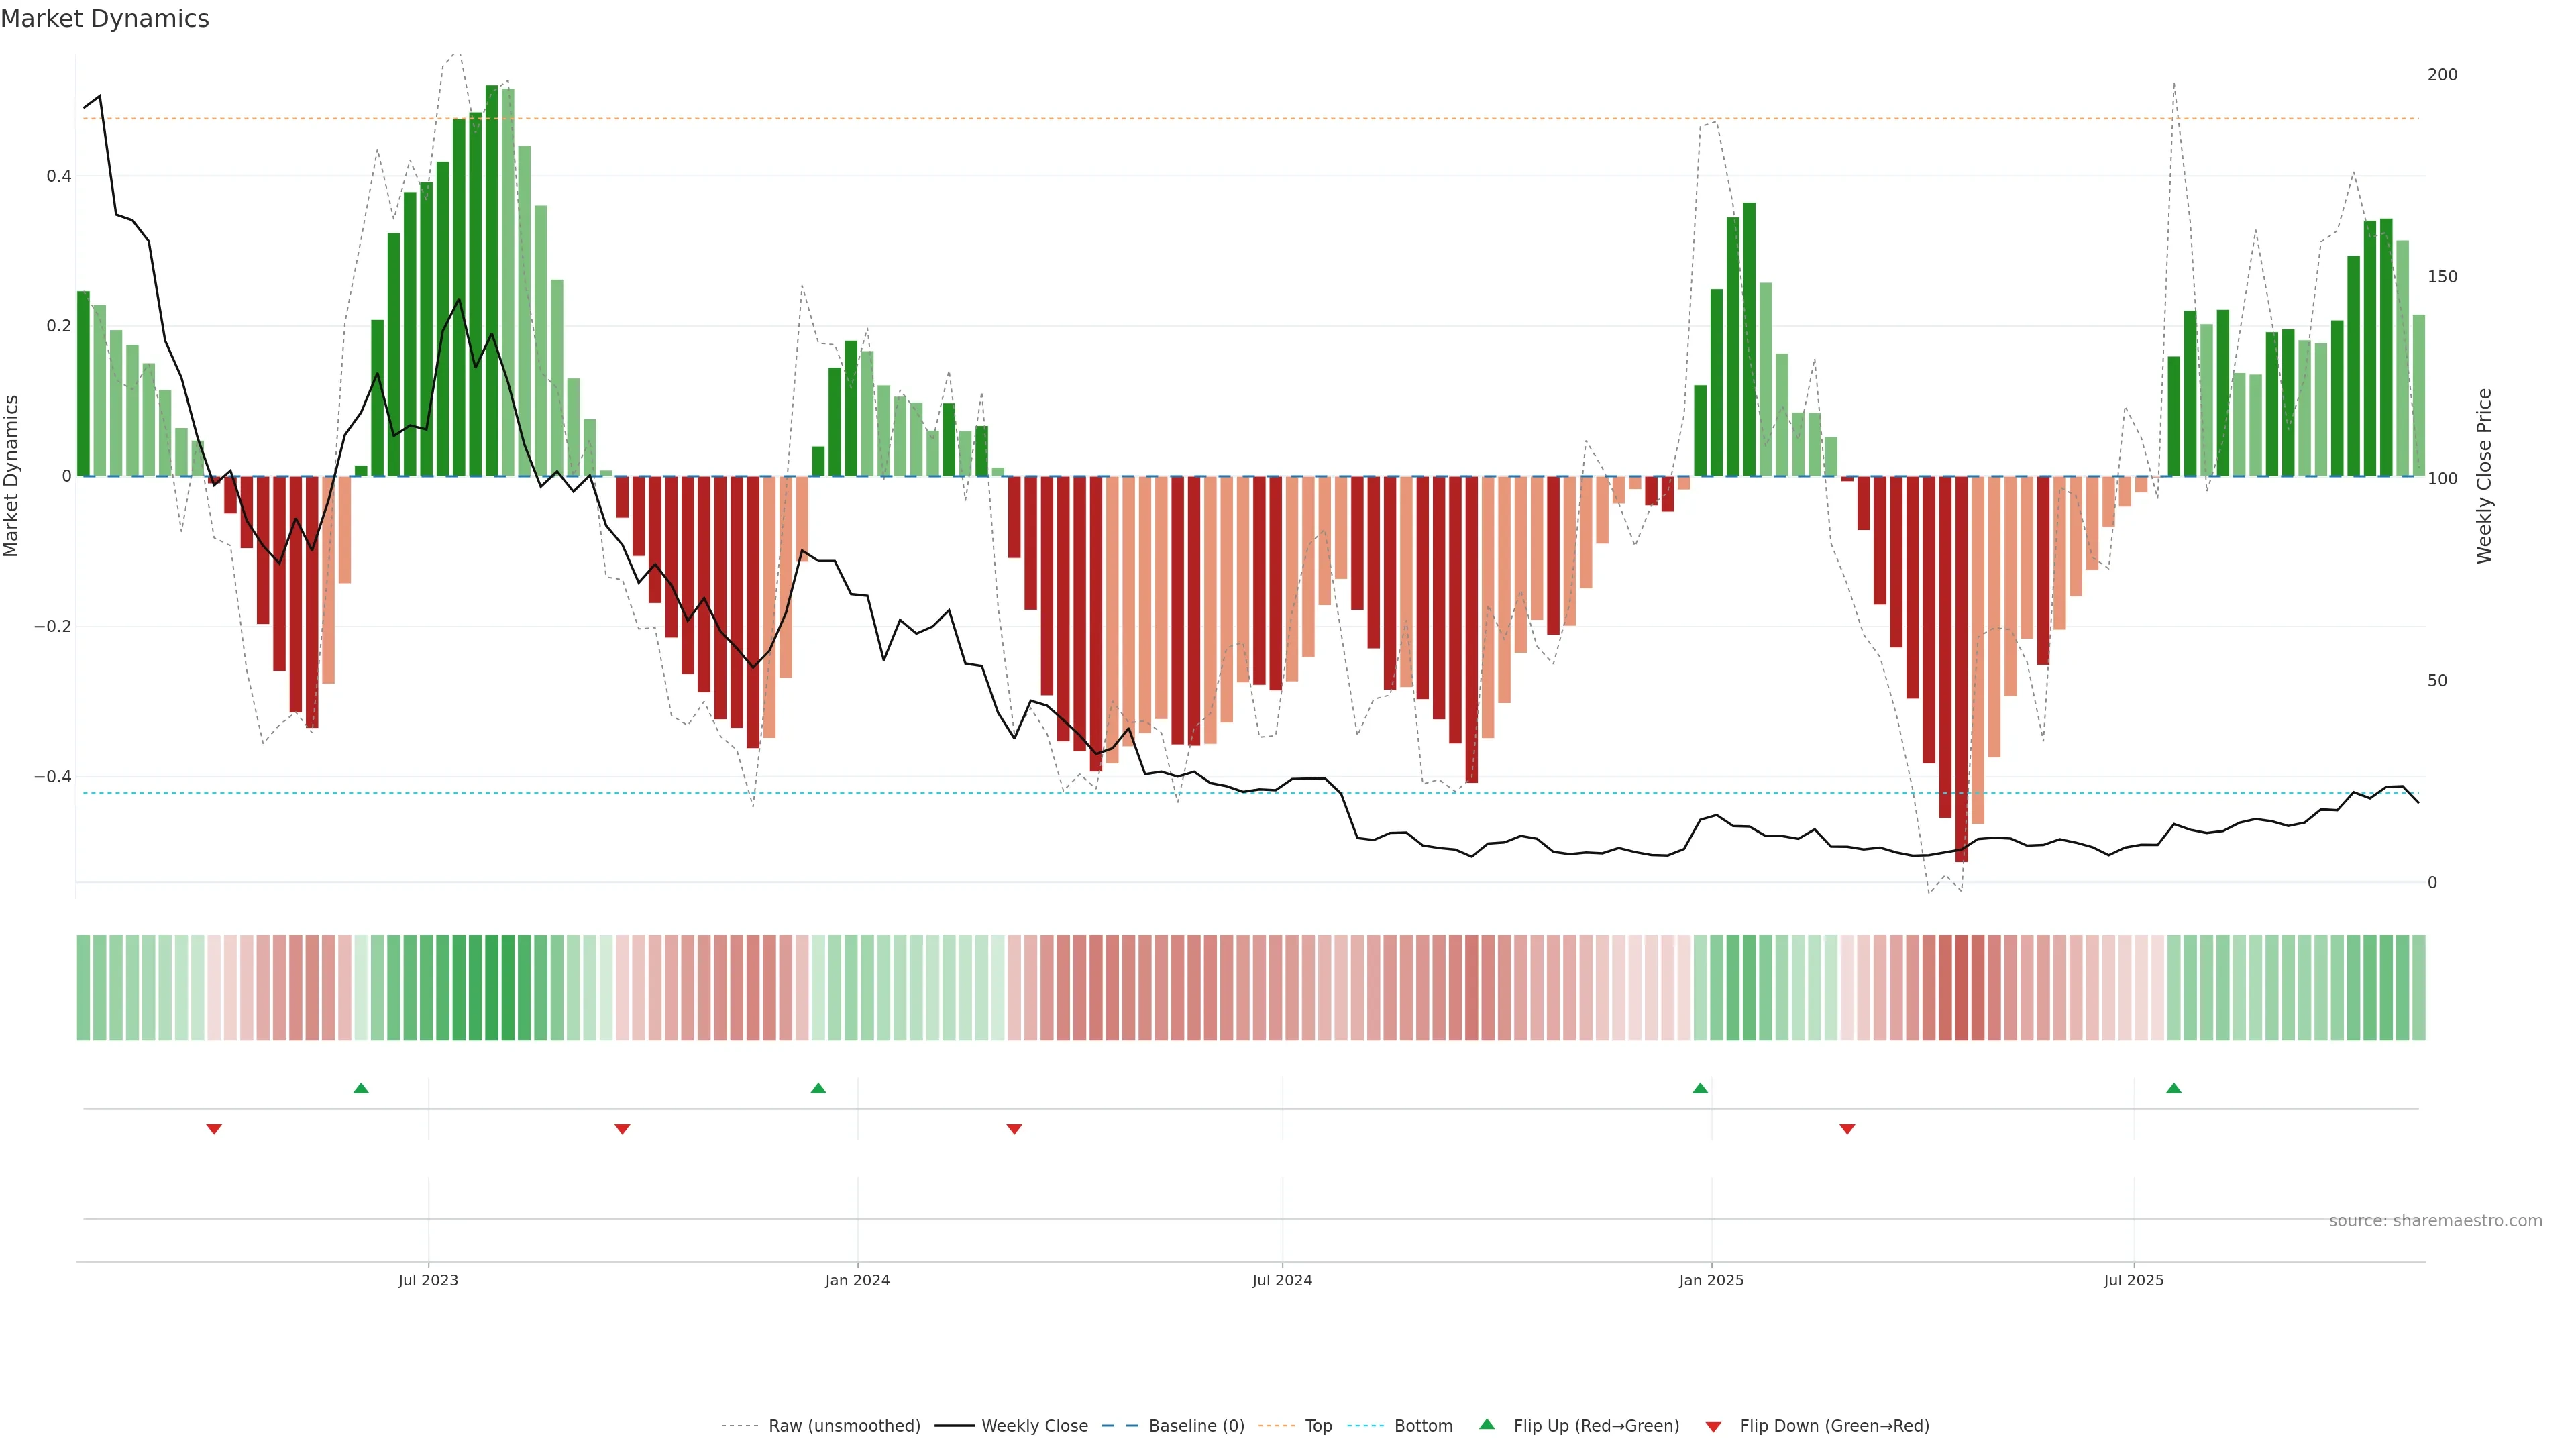This screenshot has width=2576, height=1449.
Task: Click the 200 tick on right price axis
Action: [2442, 75]
